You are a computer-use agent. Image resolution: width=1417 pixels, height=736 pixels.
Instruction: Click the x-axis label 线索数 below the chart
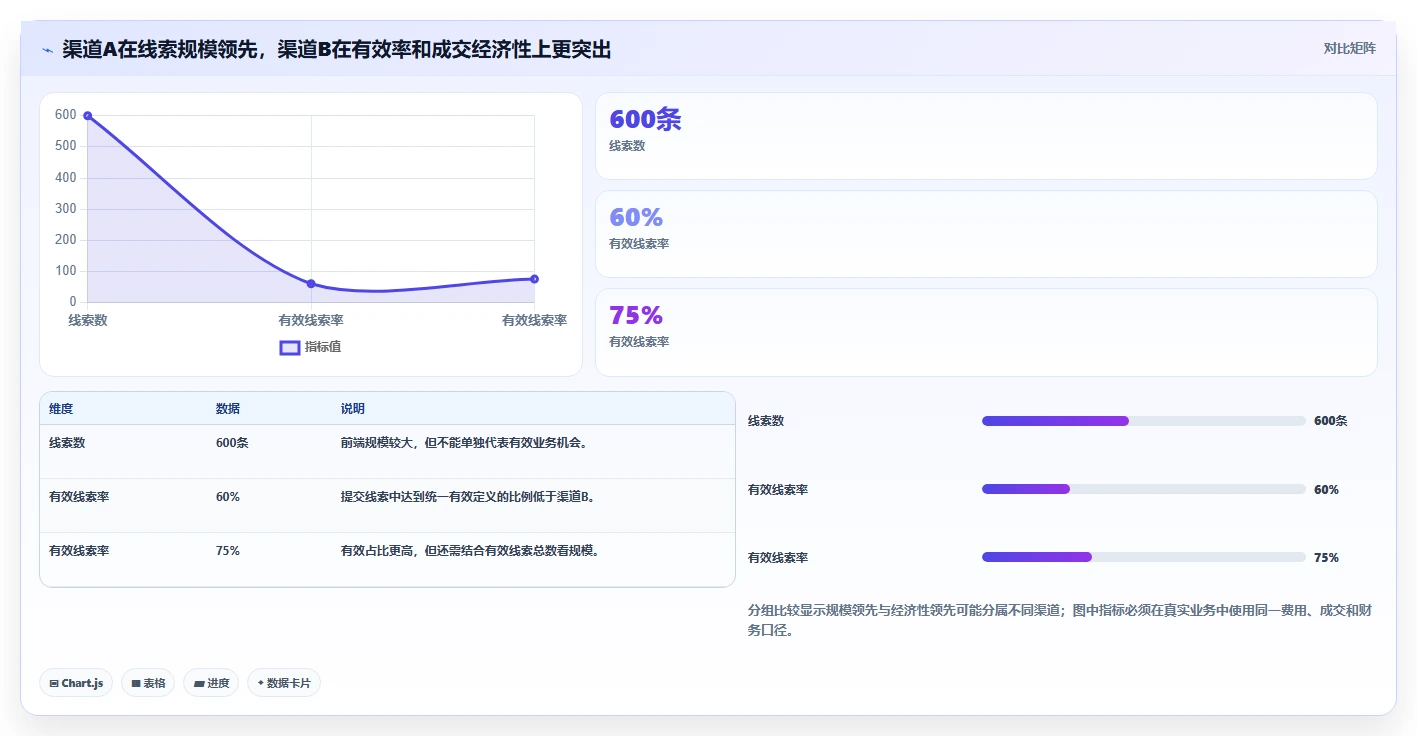click(x=88, y=320)
